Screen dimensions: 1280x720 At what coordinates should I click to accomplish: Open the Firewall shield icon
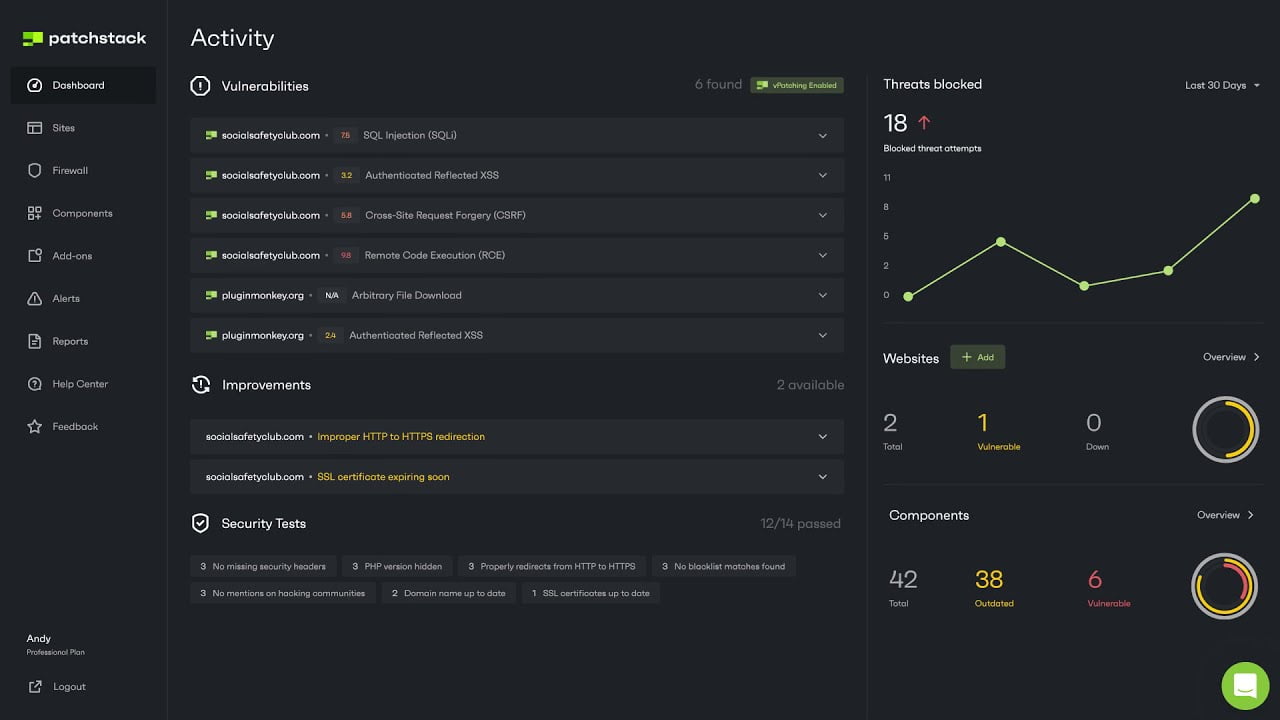(35, 171)
